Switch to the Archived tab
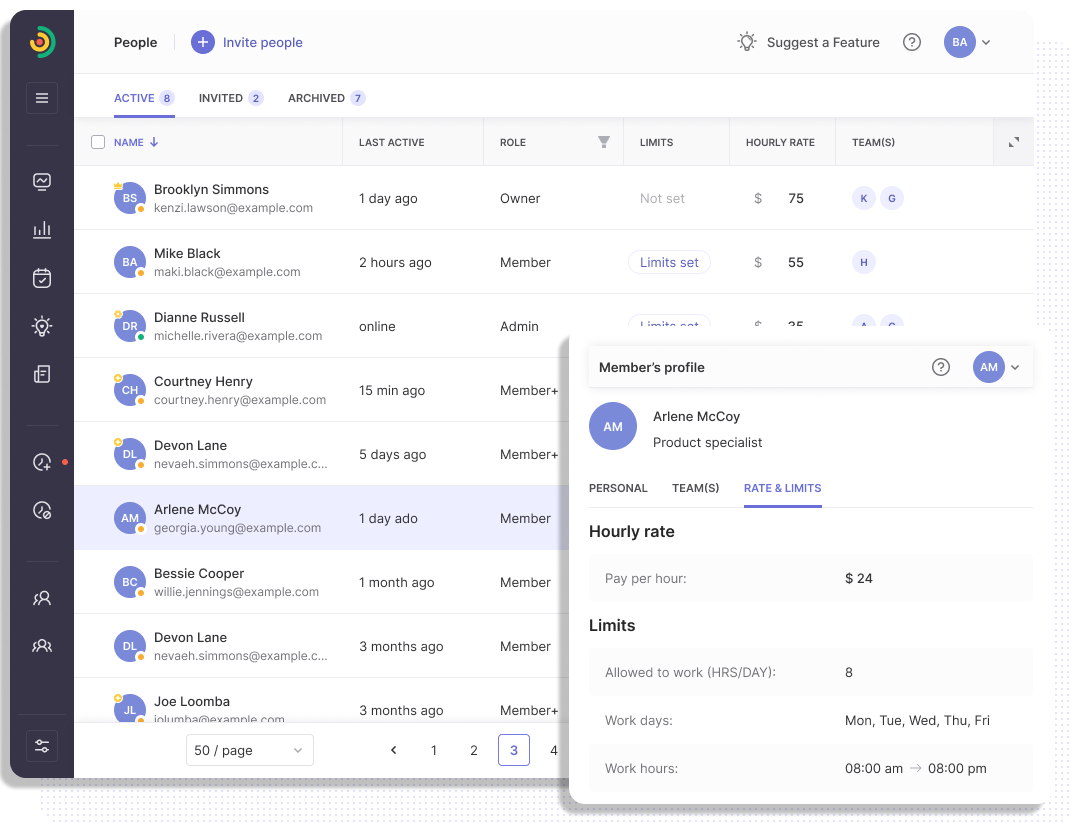Screen dimensions: 1072x823 326,98
